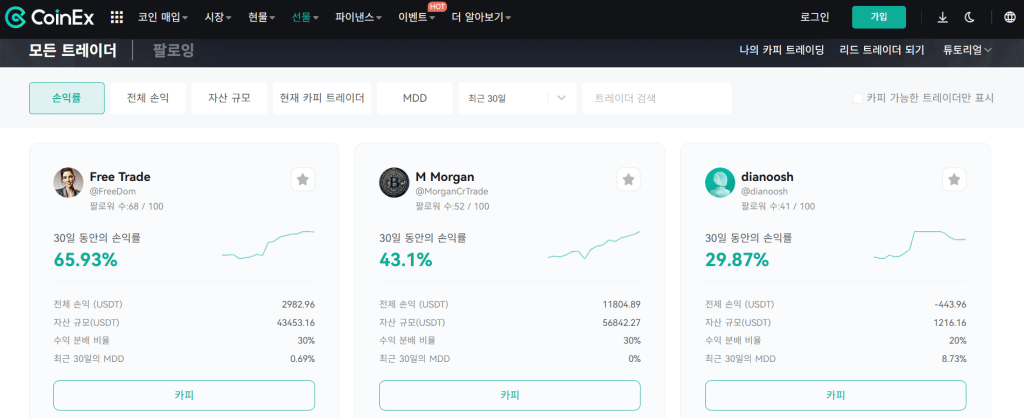Expand the 파이낸스 menu
Image resolution: width=1024 pixels, height=418 pixels.
(359, 17)
